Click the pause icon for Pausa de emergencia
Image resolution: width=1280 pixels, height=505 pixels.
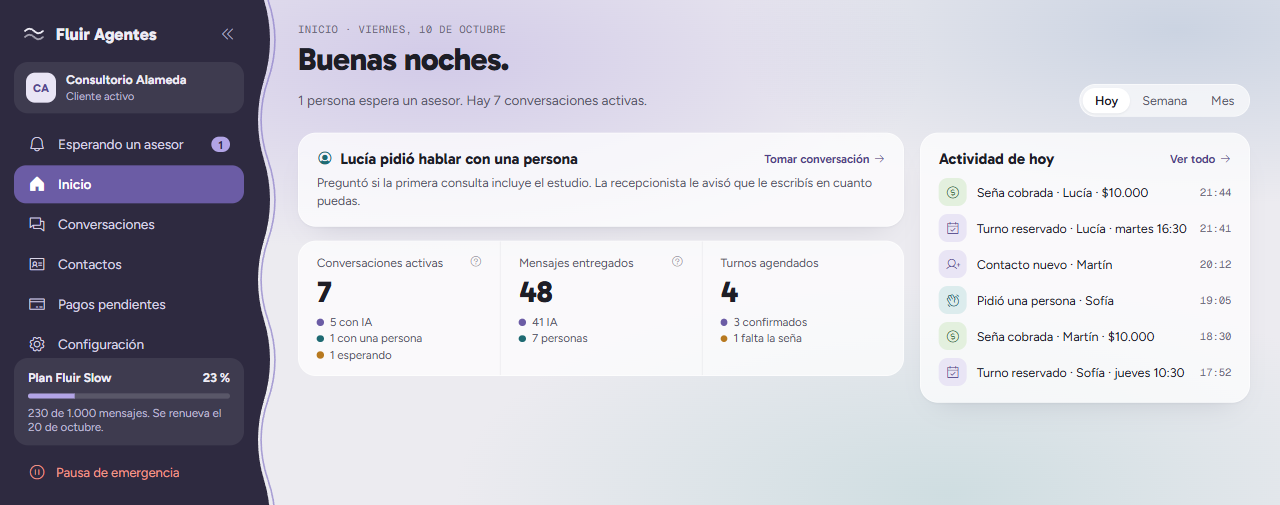(x=37, y=473)
